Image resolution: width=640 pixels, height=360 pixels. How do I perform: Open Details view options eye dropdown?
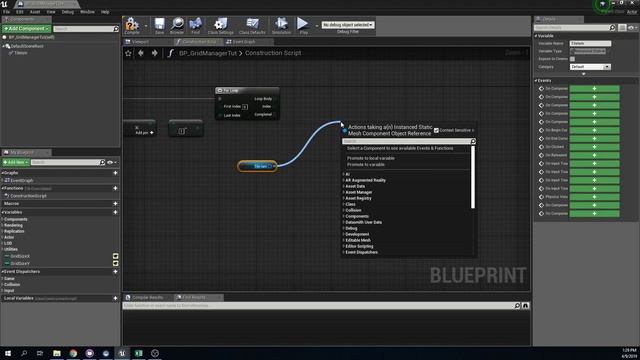pyautogui.click(x=633, y=28)
